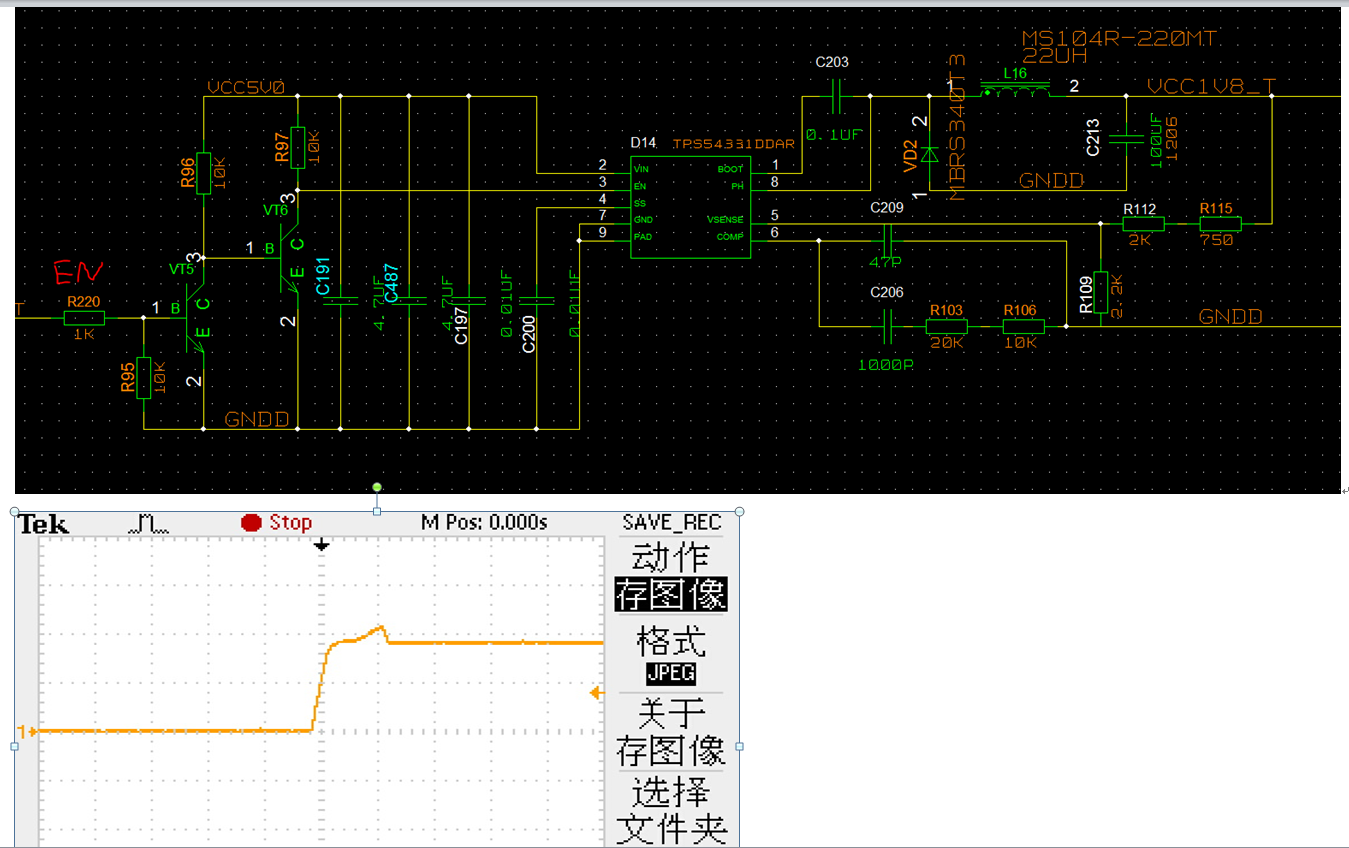Screen dimensions: 1349x848
Task: Click the trigger pulse icon beside Tek logo
Action: pos(146,522)
